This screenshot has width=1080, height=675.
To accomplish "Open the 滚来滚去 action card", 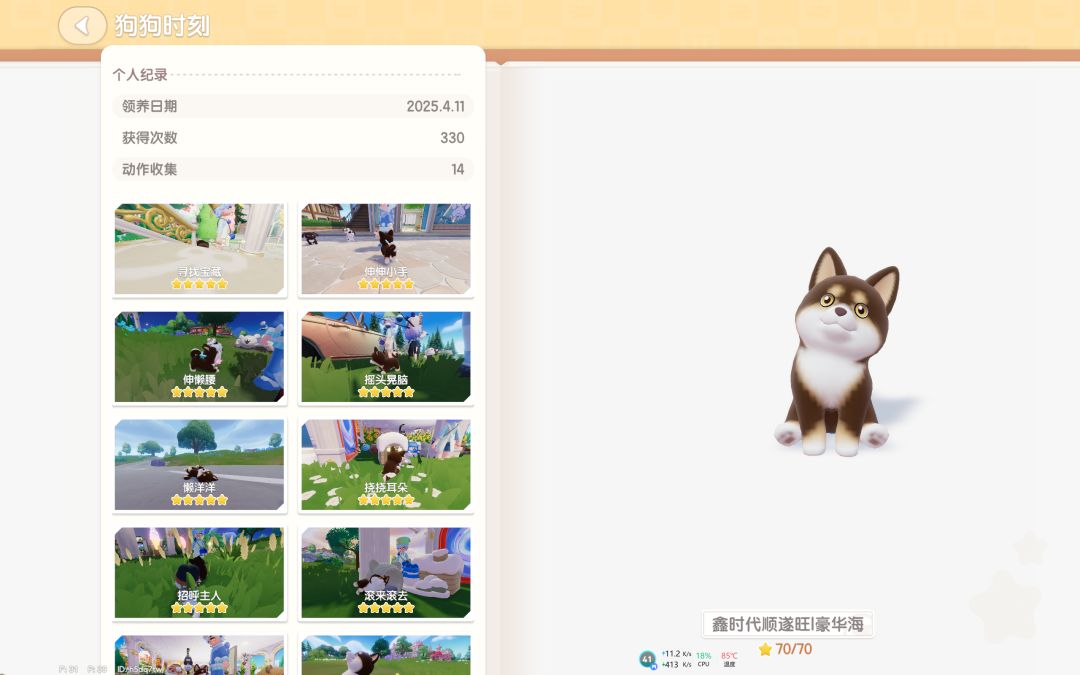I will pos(386,573).
